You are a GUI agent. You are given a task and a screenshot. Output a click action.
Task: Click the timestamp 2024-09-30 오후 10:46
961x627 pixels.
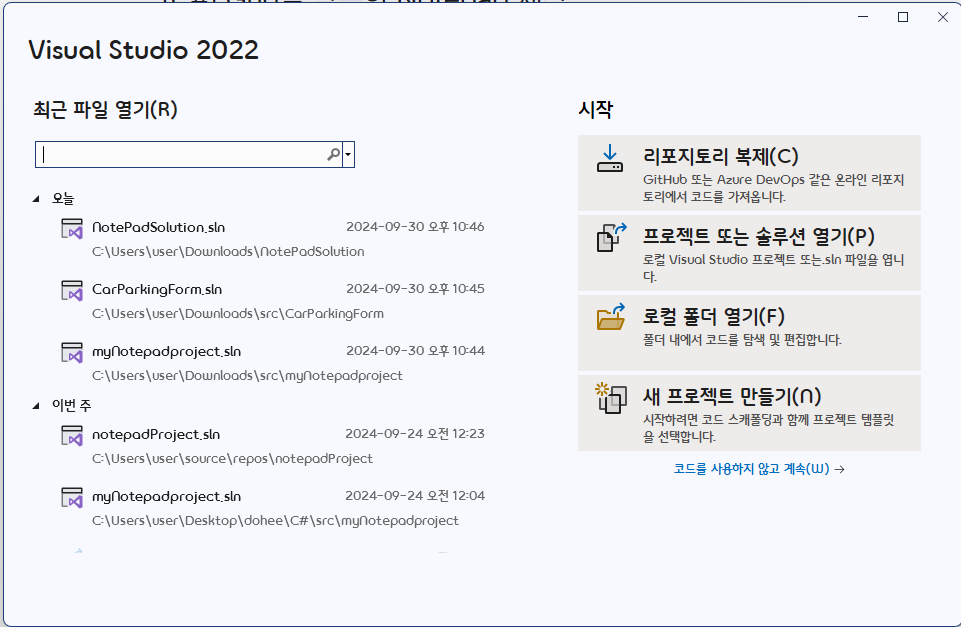click(416, 227)
